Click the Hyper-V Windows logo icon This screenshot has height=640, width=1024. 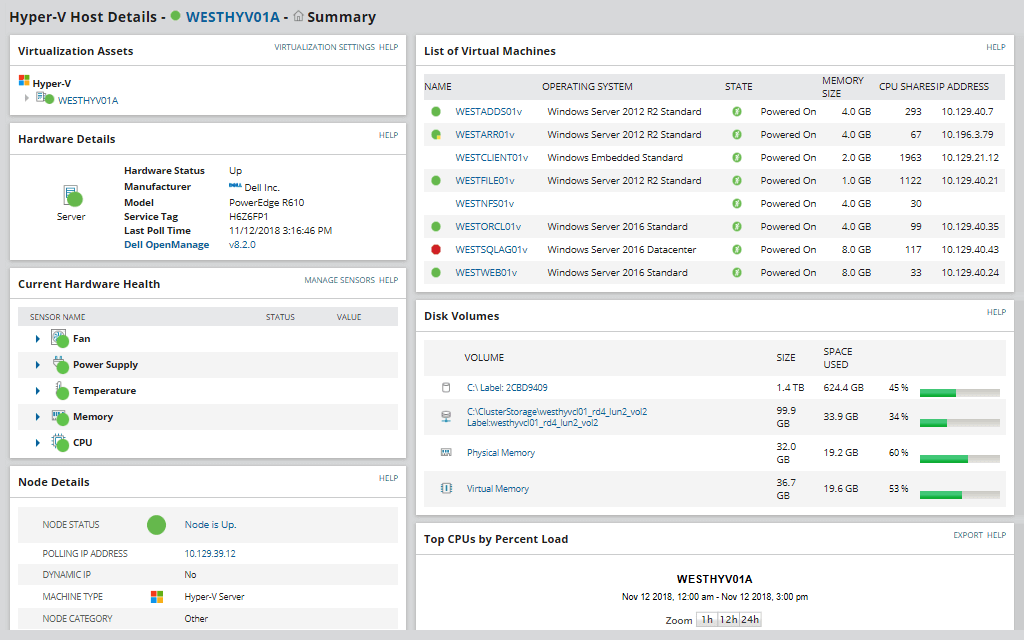[24, 82]
